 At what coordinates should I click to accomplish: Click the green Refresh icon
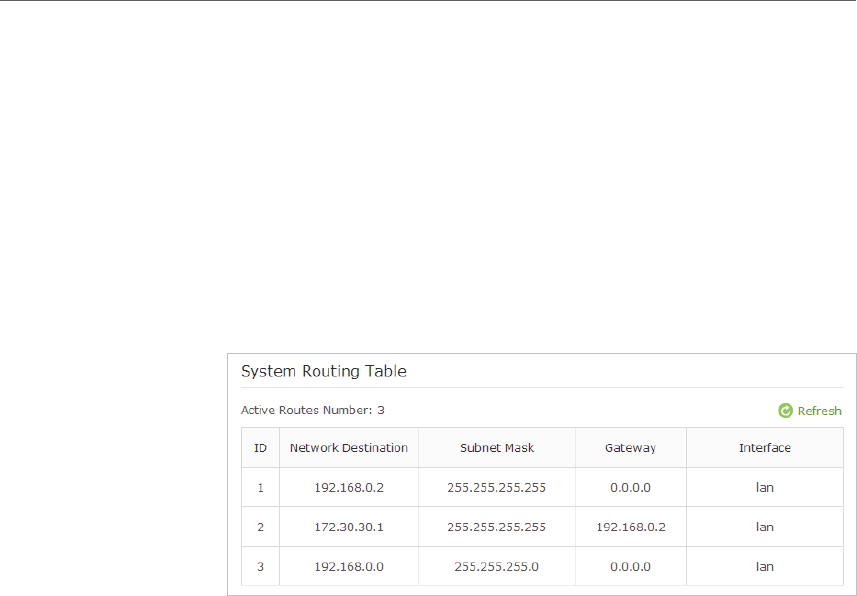(x=785, y=411)
